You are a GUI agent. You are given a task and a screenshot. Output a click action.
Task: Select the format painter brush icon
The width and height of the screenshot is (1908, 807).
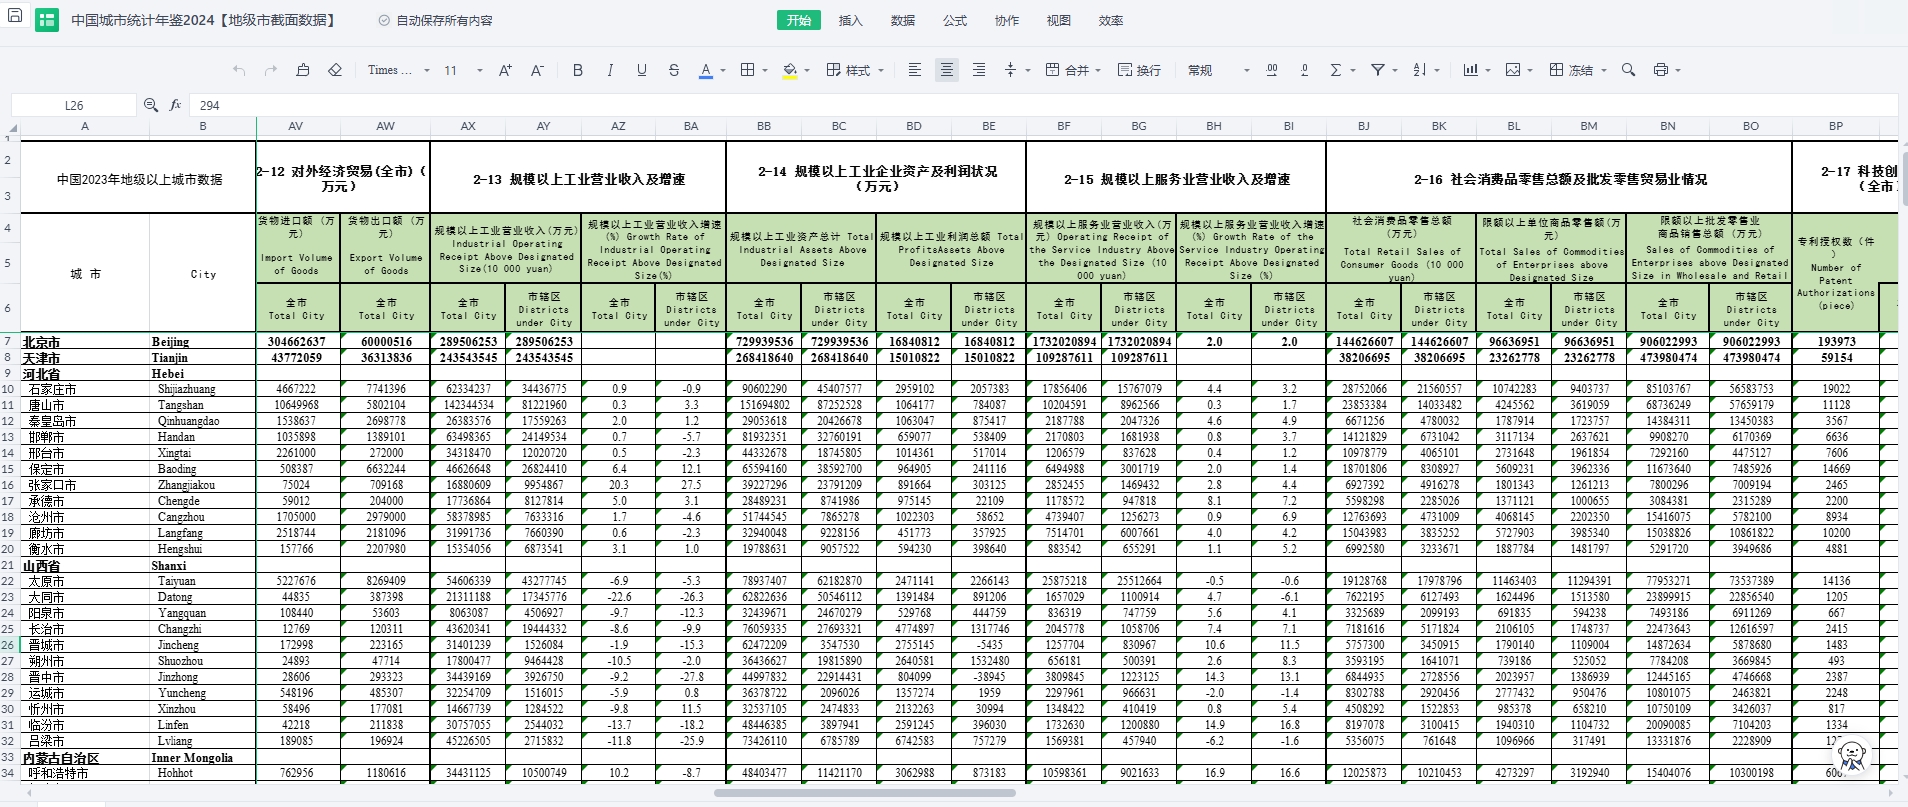[x=303, y=70]
